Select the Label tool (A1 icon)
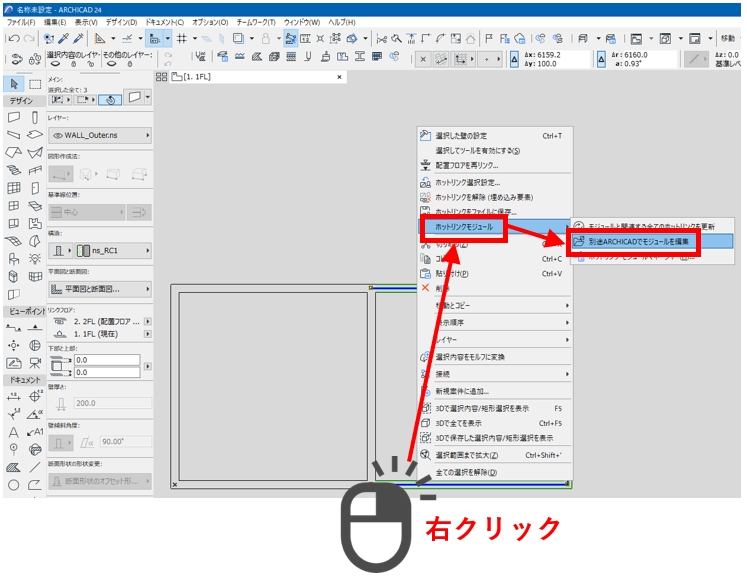The width and height of the screenshot is (747, 580). tap(35, 432)
